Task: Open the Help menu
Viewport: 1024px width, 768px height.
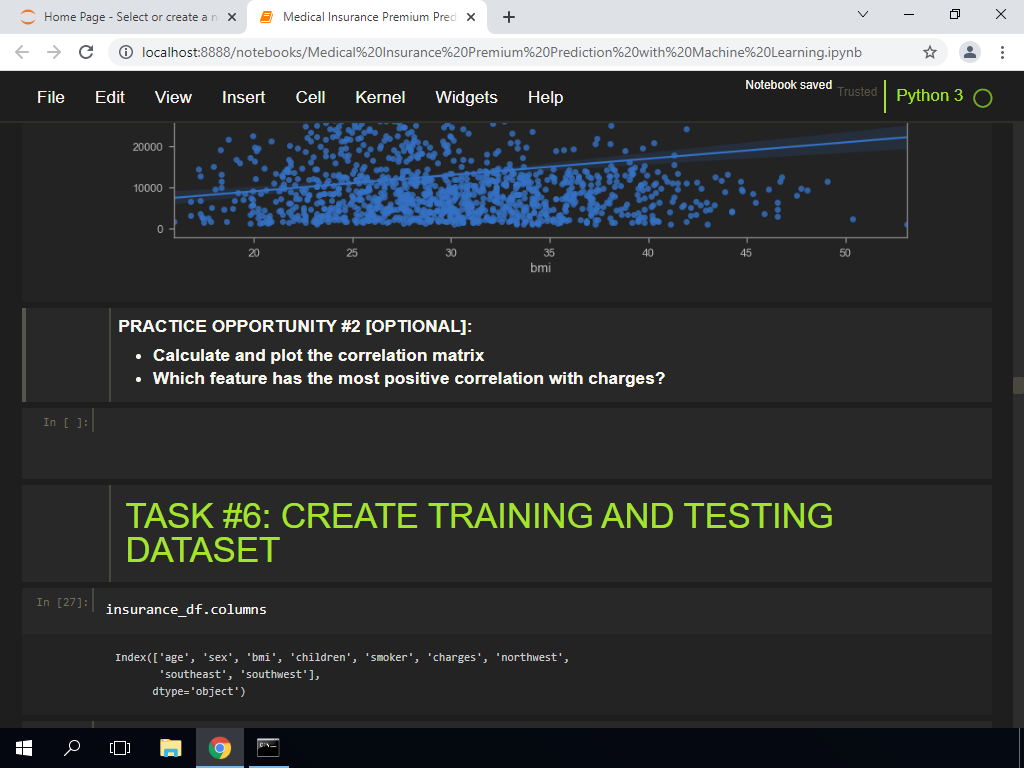Action: coord(545,97)
